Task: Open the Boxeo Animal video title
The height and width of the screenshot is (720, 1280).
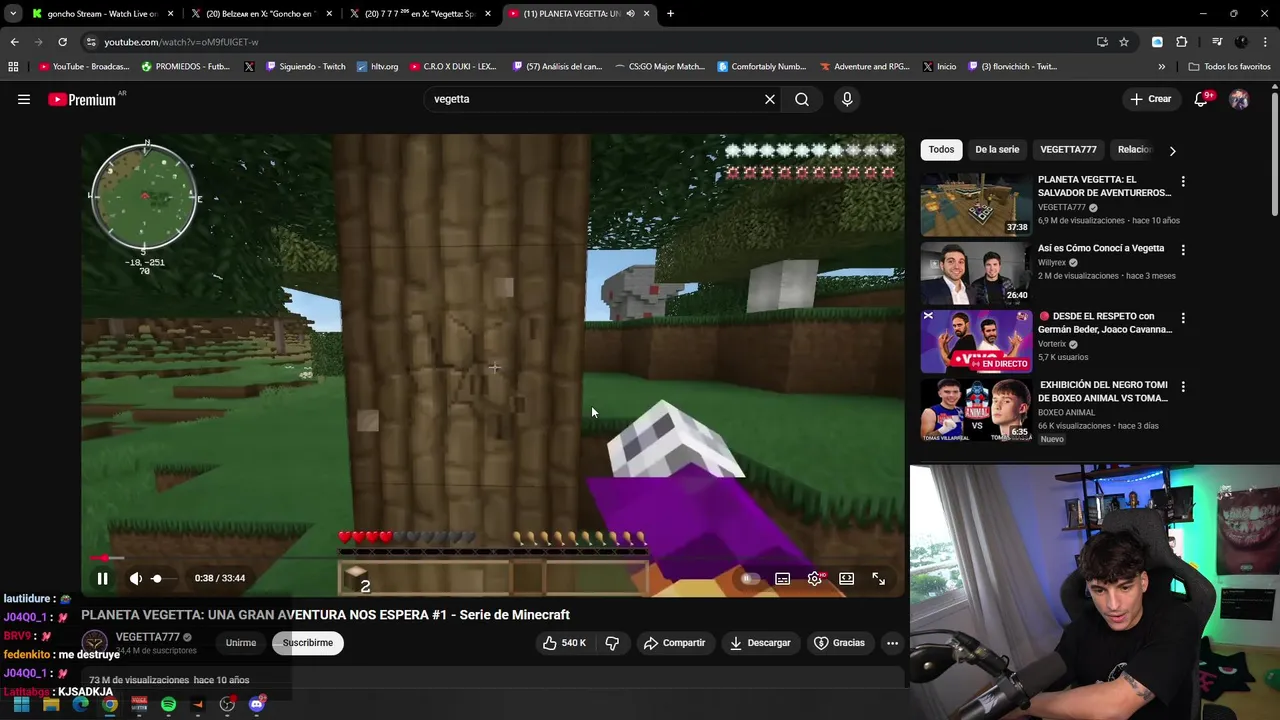Action: (x=1103, y=391)
